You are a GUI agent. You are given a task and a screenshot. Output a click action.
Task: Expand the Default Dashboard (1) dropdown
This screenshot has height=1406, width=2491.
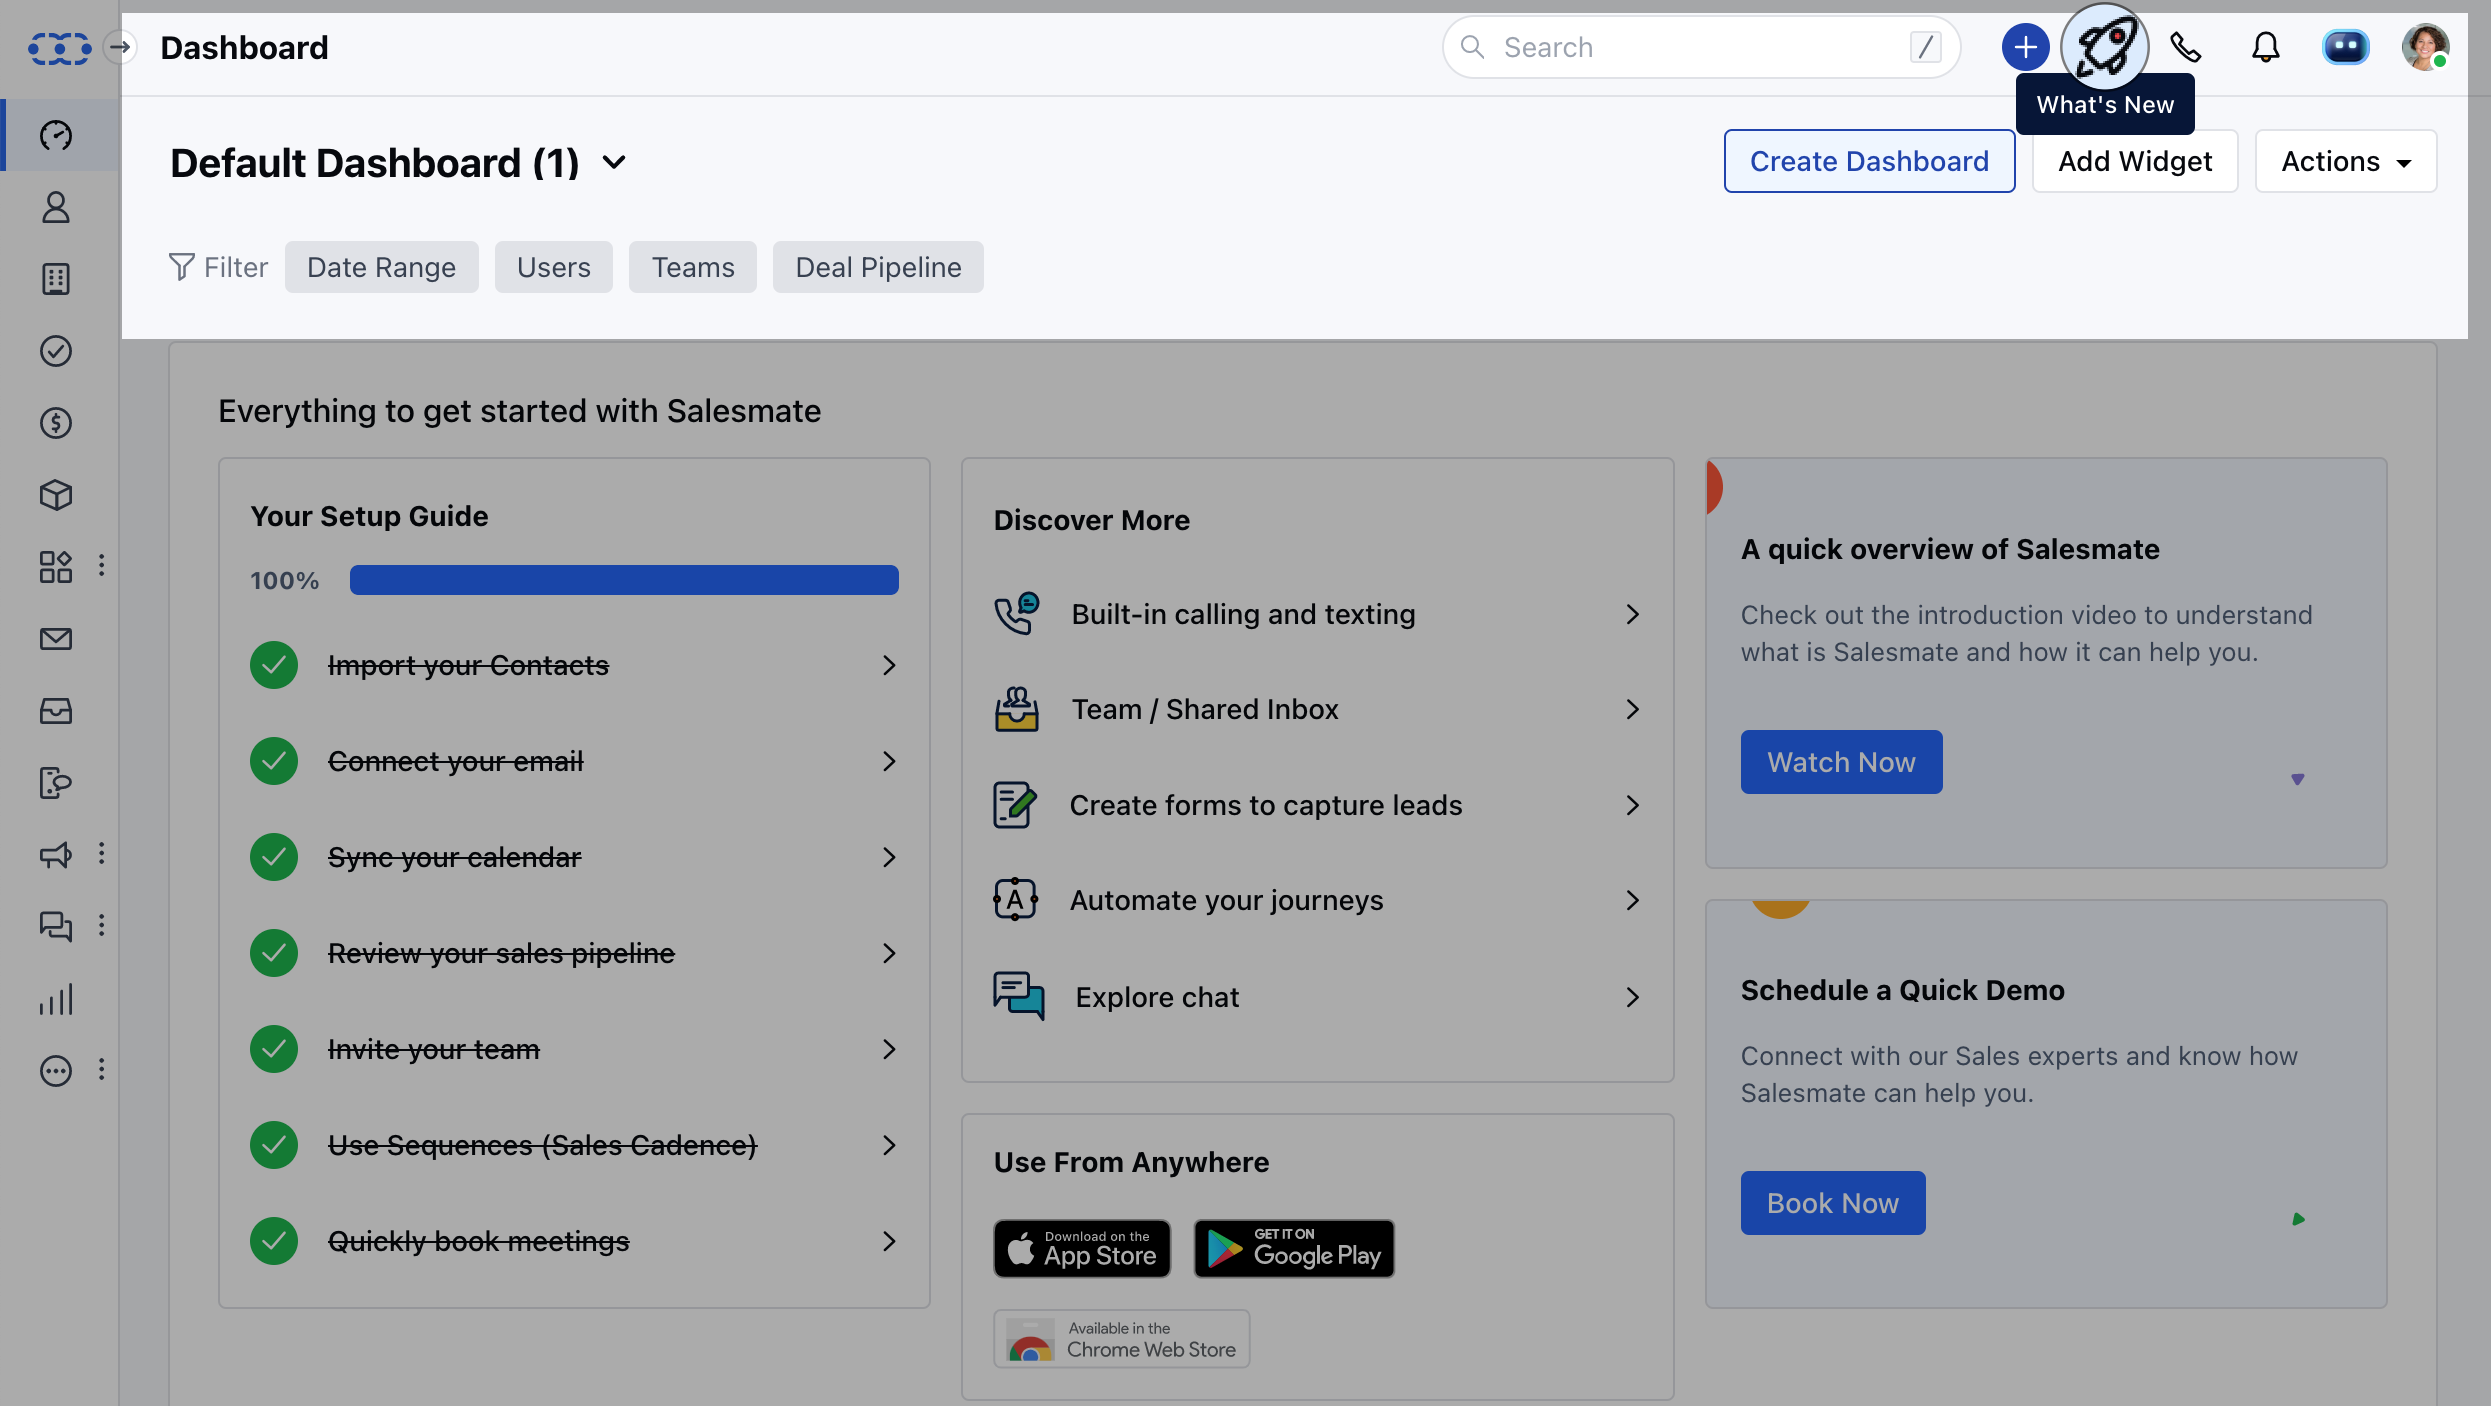(614, 162)
